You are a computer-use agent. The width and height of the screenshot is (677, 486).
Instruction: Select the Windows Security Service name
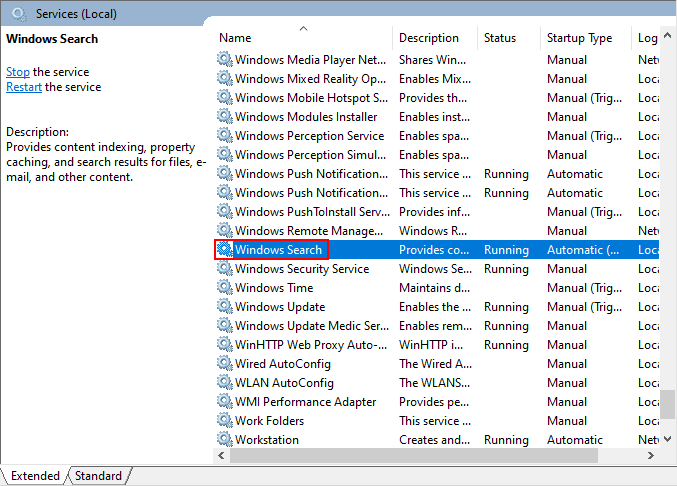coord(302,268)
